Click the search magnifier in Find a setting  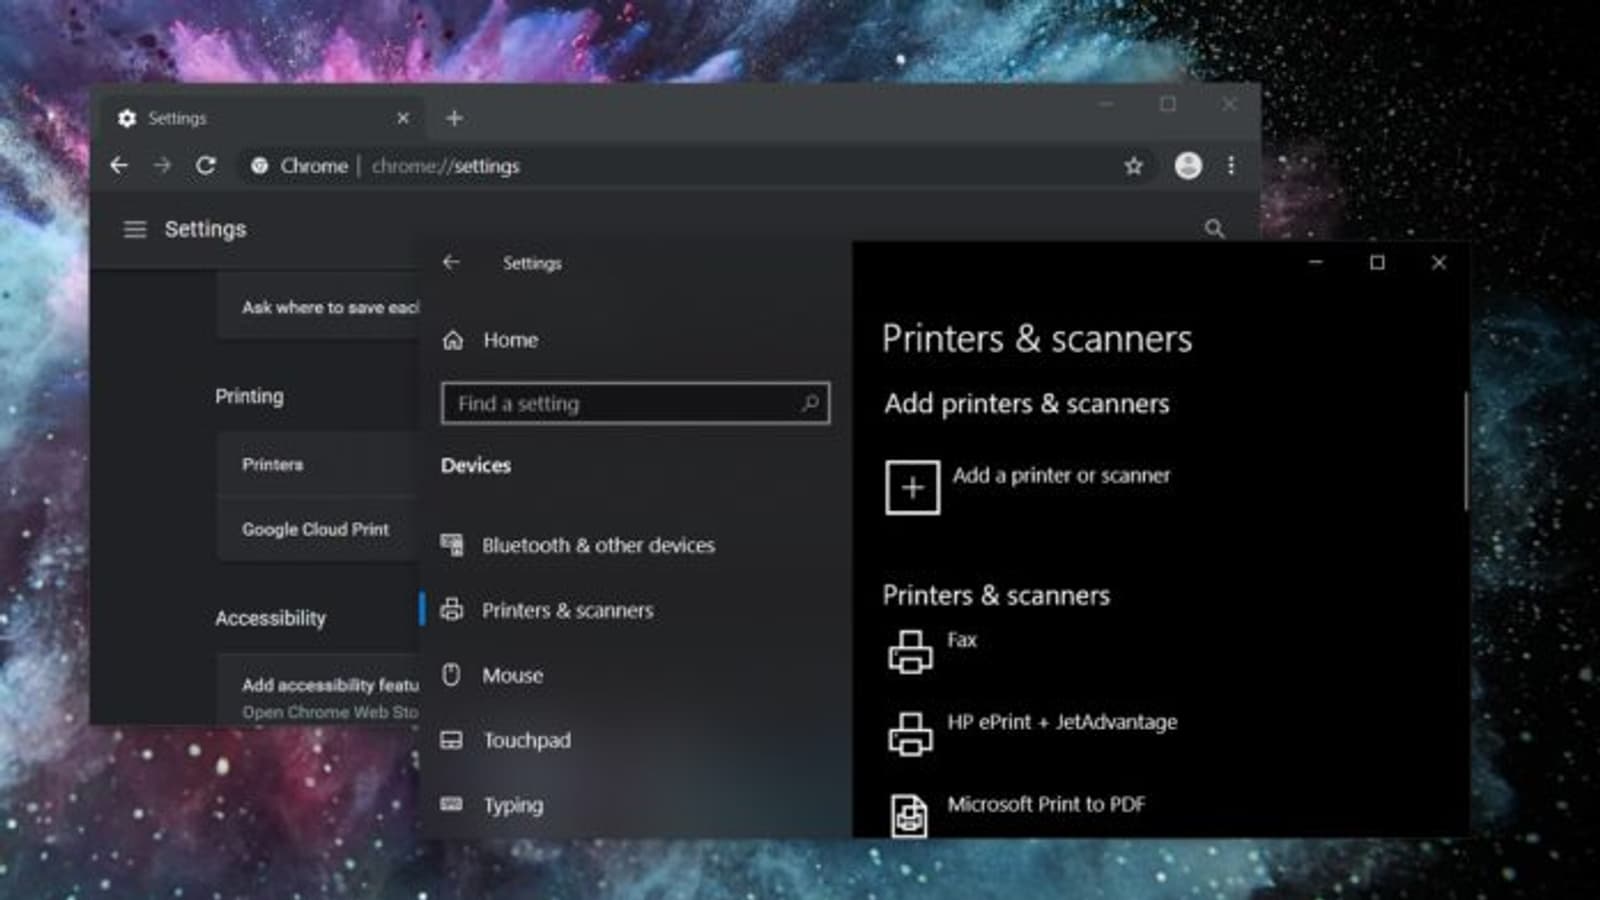coord(810,403)
